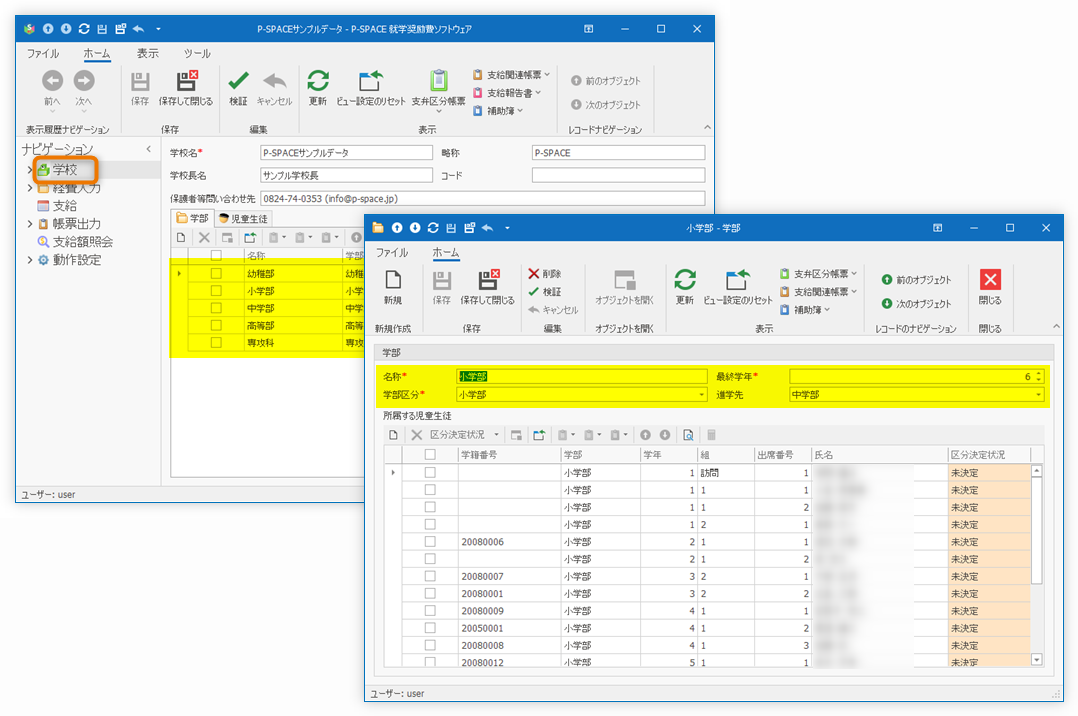Open ファイル menu in main window
Image resolution: width=1078 pixels, height=716 pixels.
pyautogui.click(x=43, y=53)
